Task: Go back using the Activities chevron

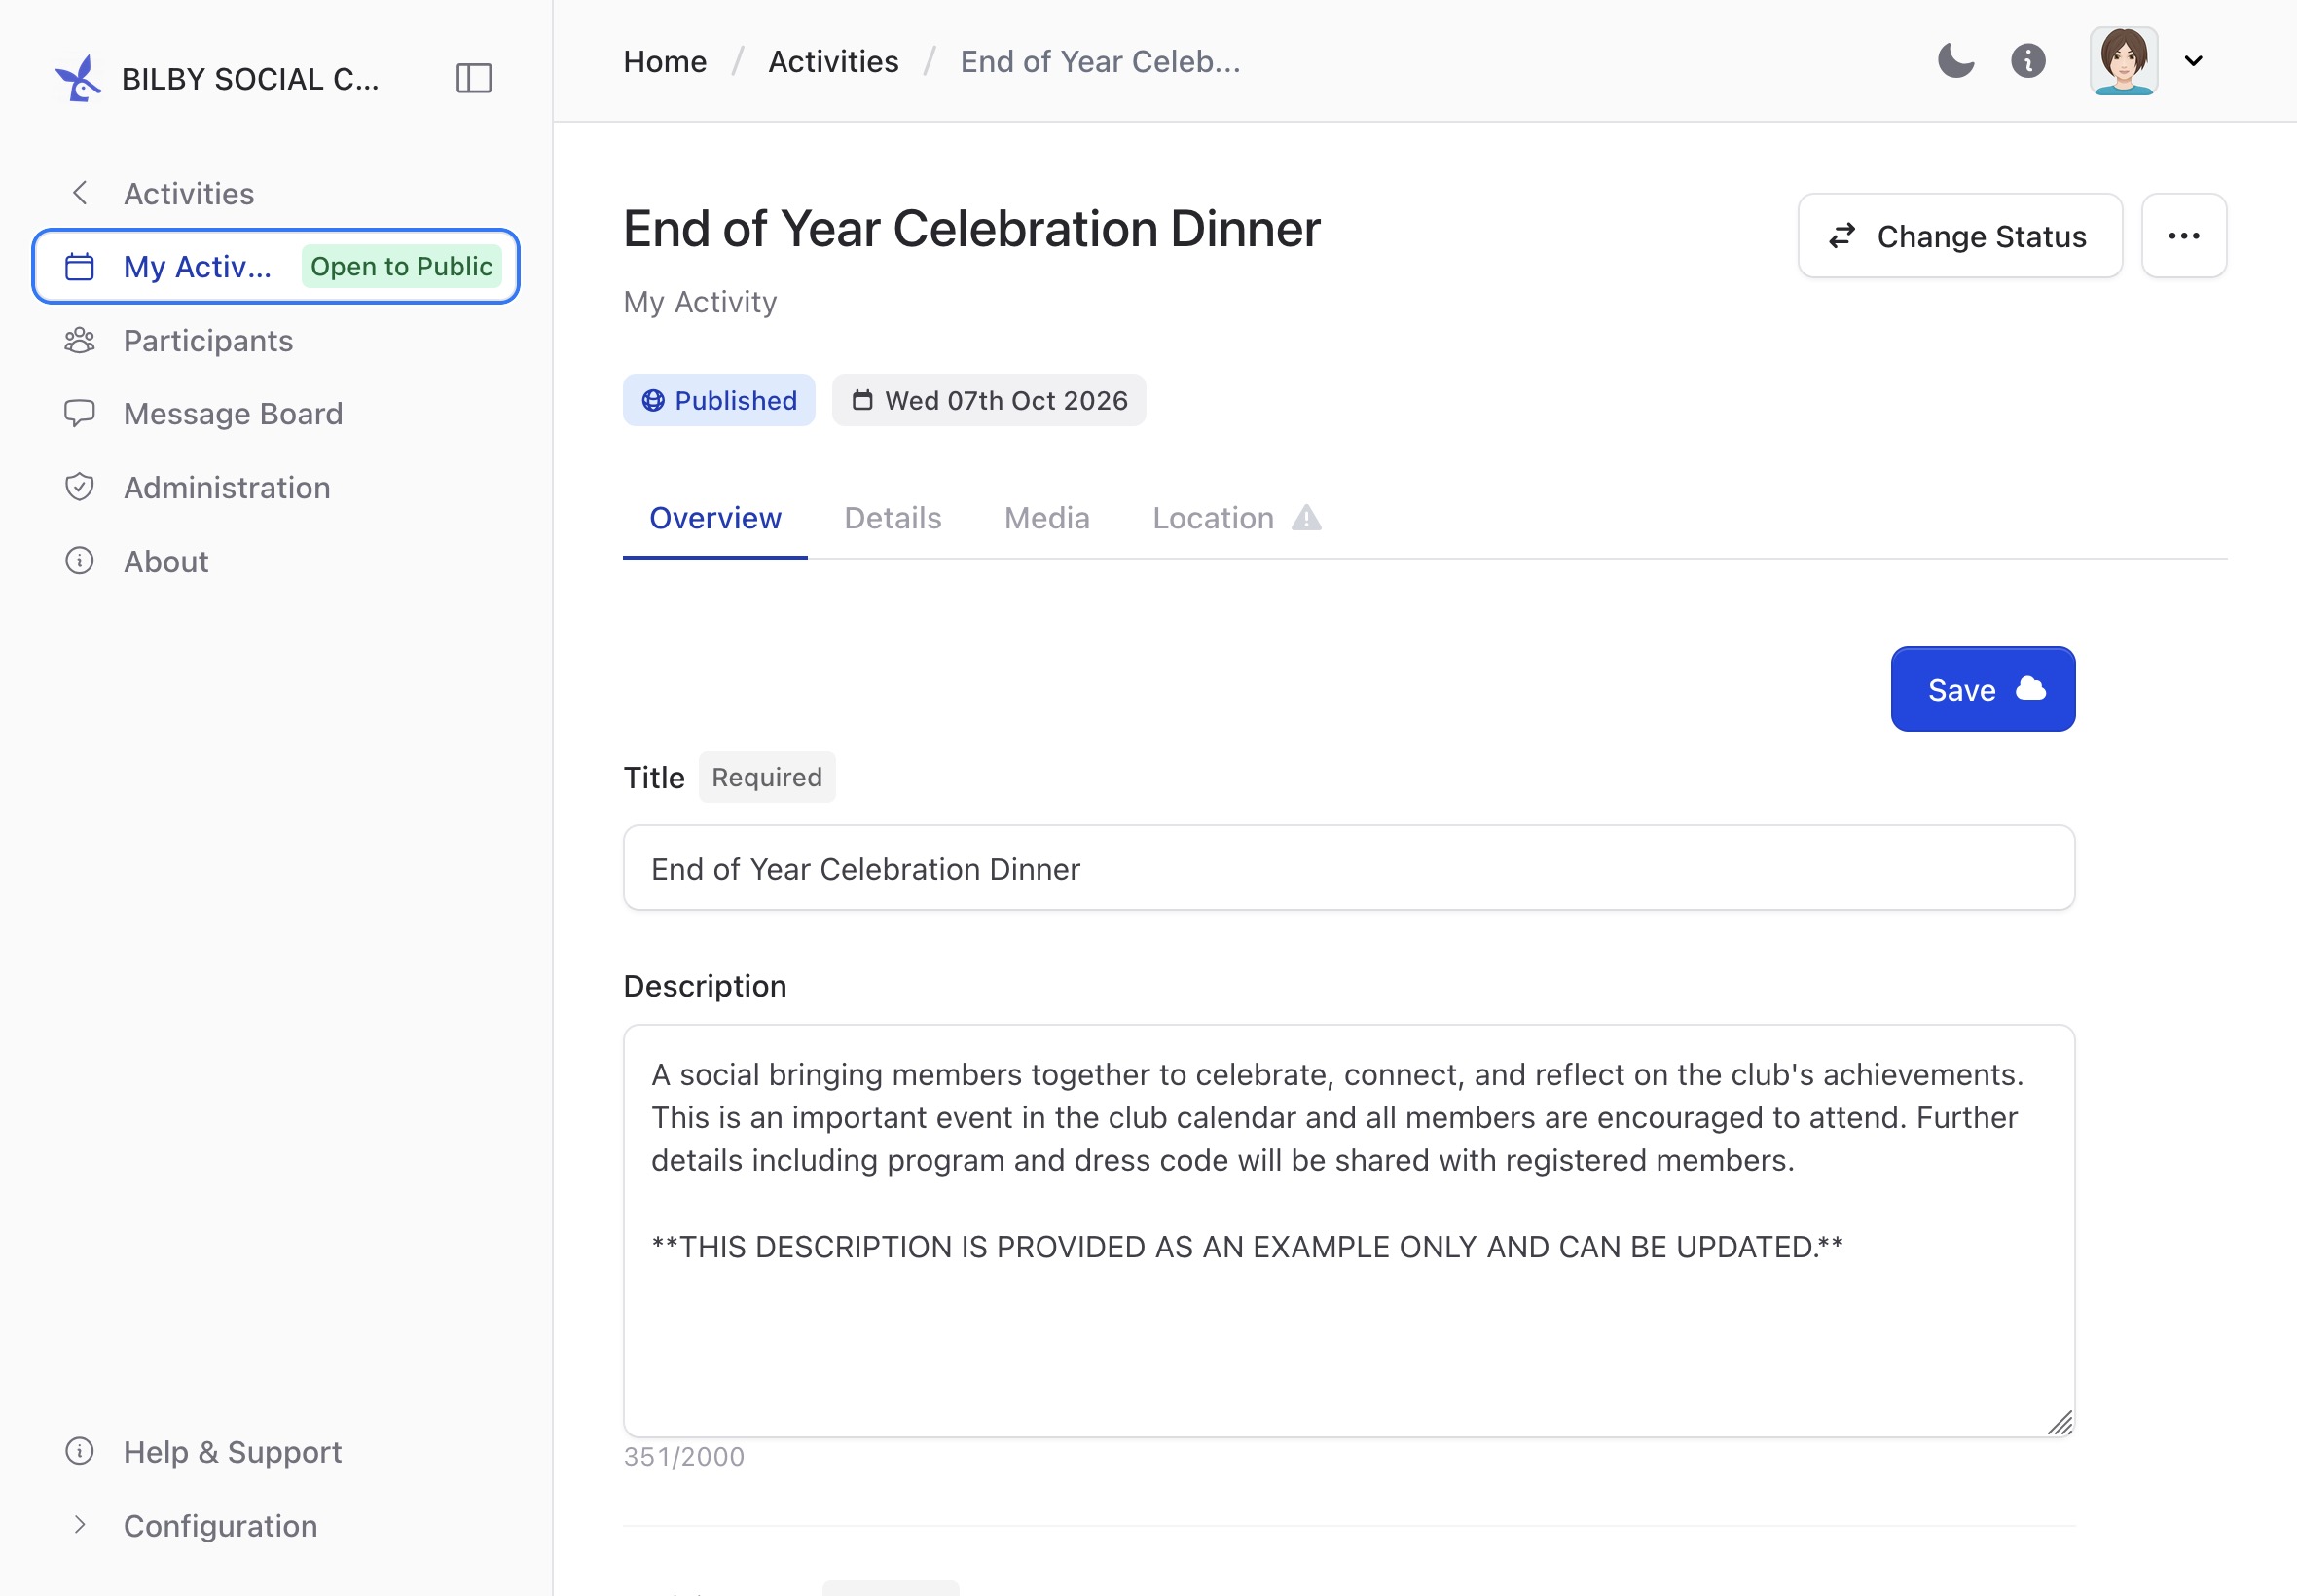Action: pos(80,193)
